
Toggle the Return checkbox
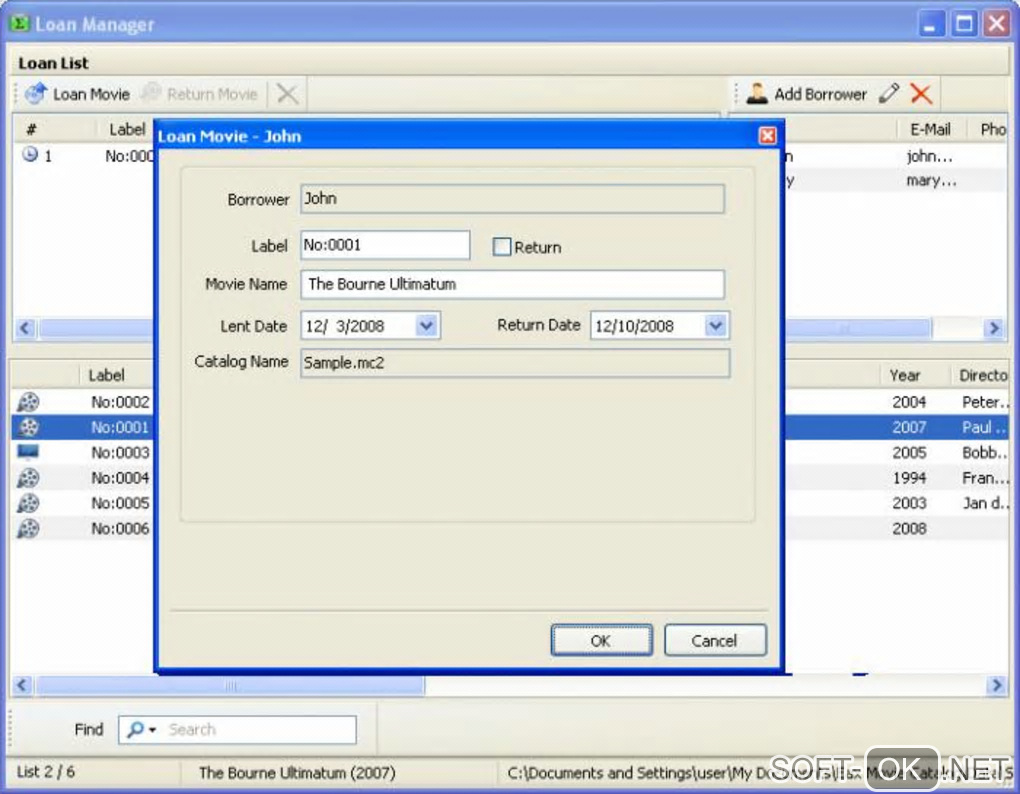(502, 247)
